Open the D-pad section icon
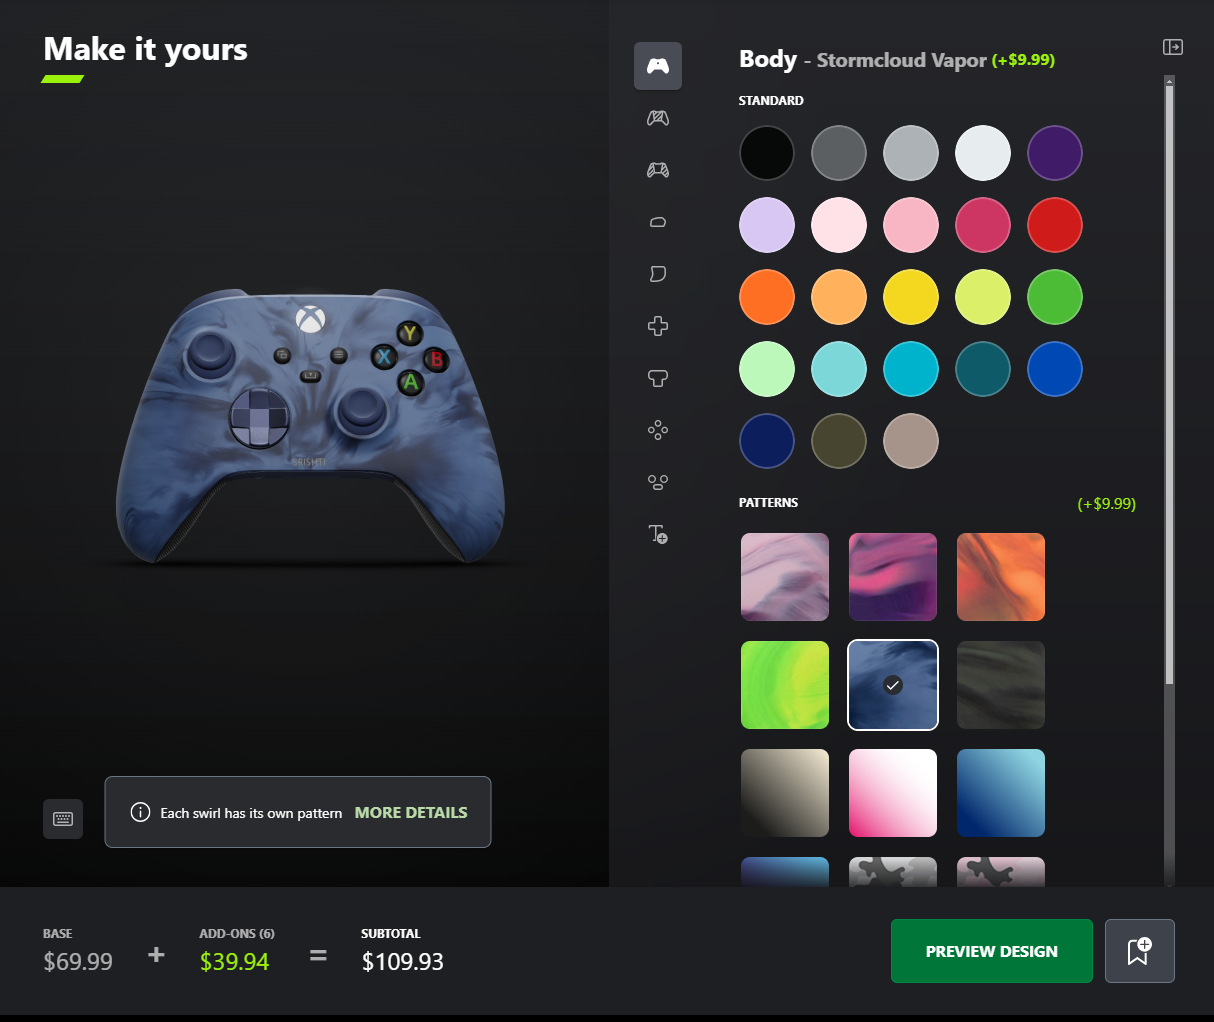 pyautogui.click(x=658, y=326)
